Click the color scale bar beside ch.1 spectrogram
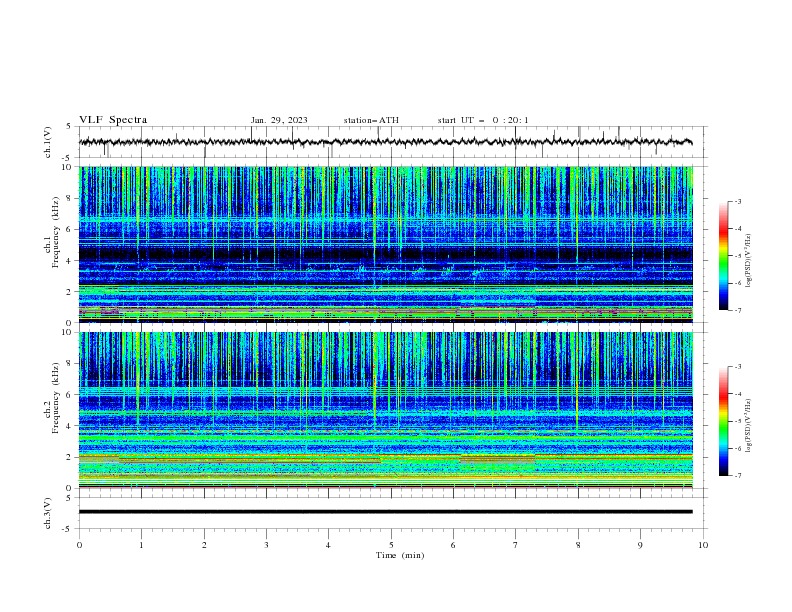The height and width of the screenshot is (612, 792). coord(723,256)
